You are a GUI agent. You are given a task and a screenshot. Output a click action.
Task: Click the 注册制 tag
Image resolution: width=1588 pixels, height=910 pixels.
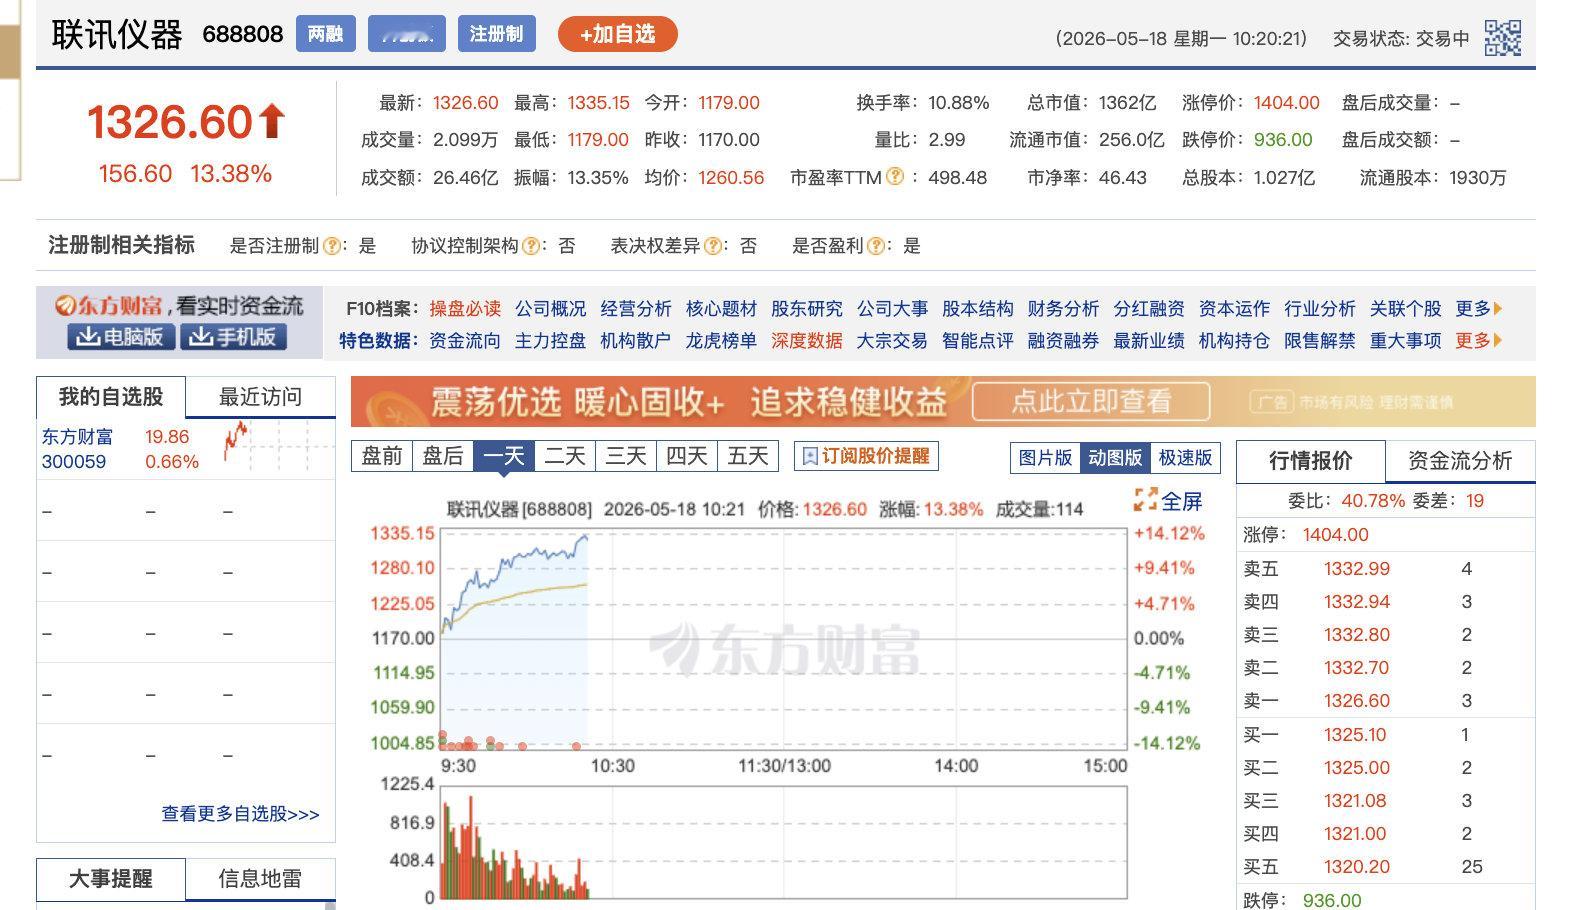[x=497, y=34]
